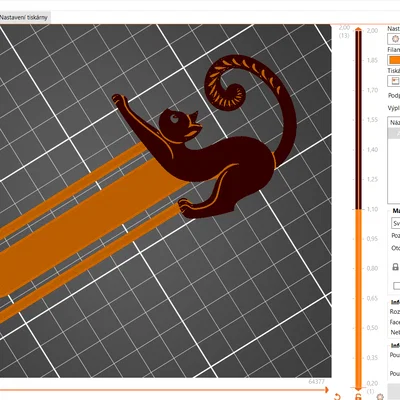
Task: Tick the checkbox below the padlock icon
Action: tap(396, 286)
